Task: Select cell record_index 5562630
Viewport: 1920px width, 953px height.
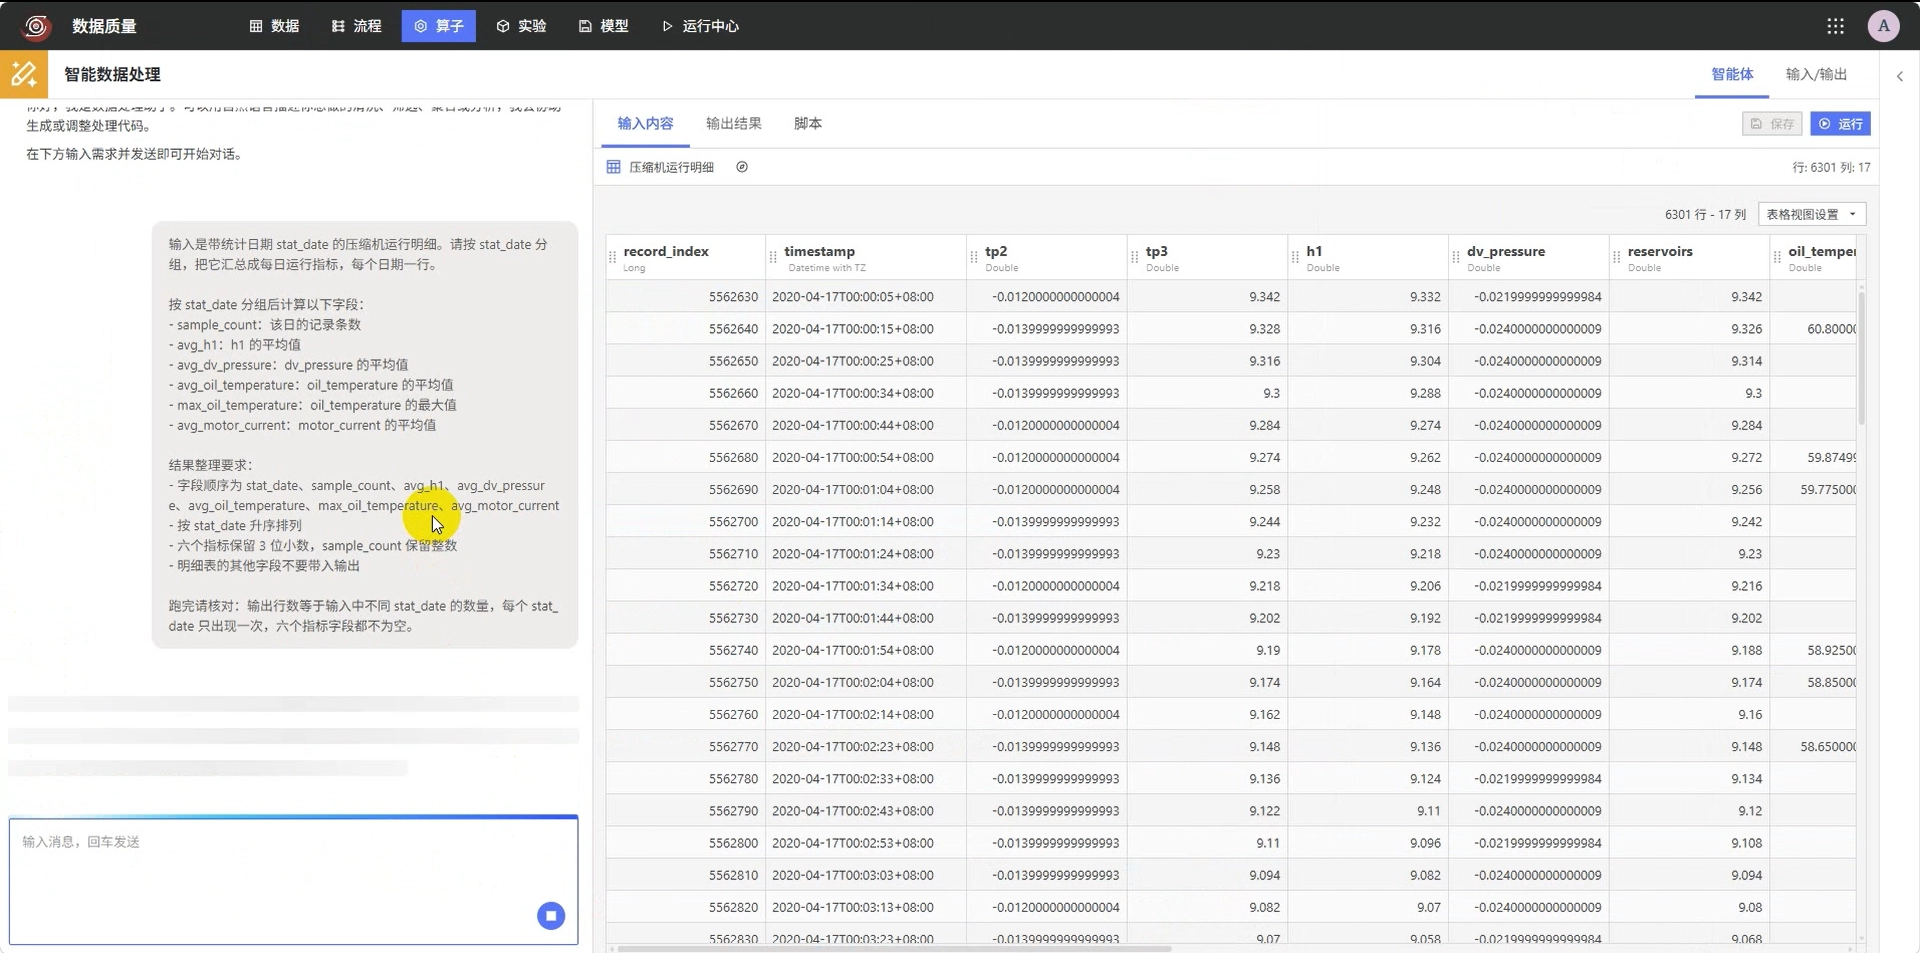Action: [685, 297]
